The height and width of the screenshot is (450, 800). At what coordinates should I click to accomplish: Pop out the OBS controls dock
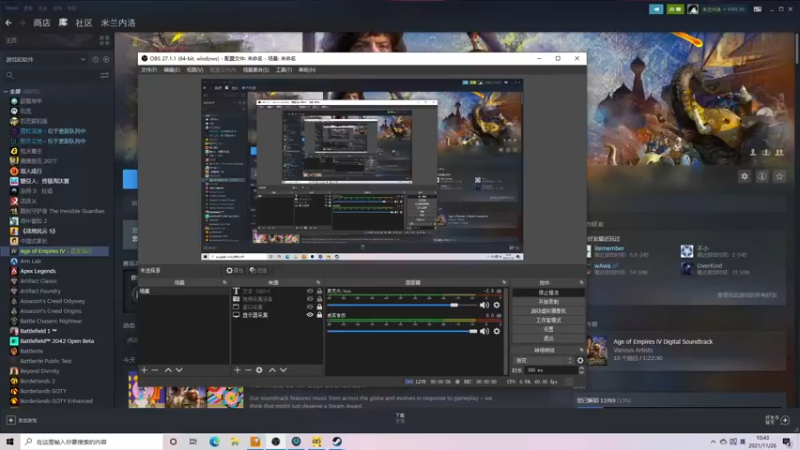(581, 282)
